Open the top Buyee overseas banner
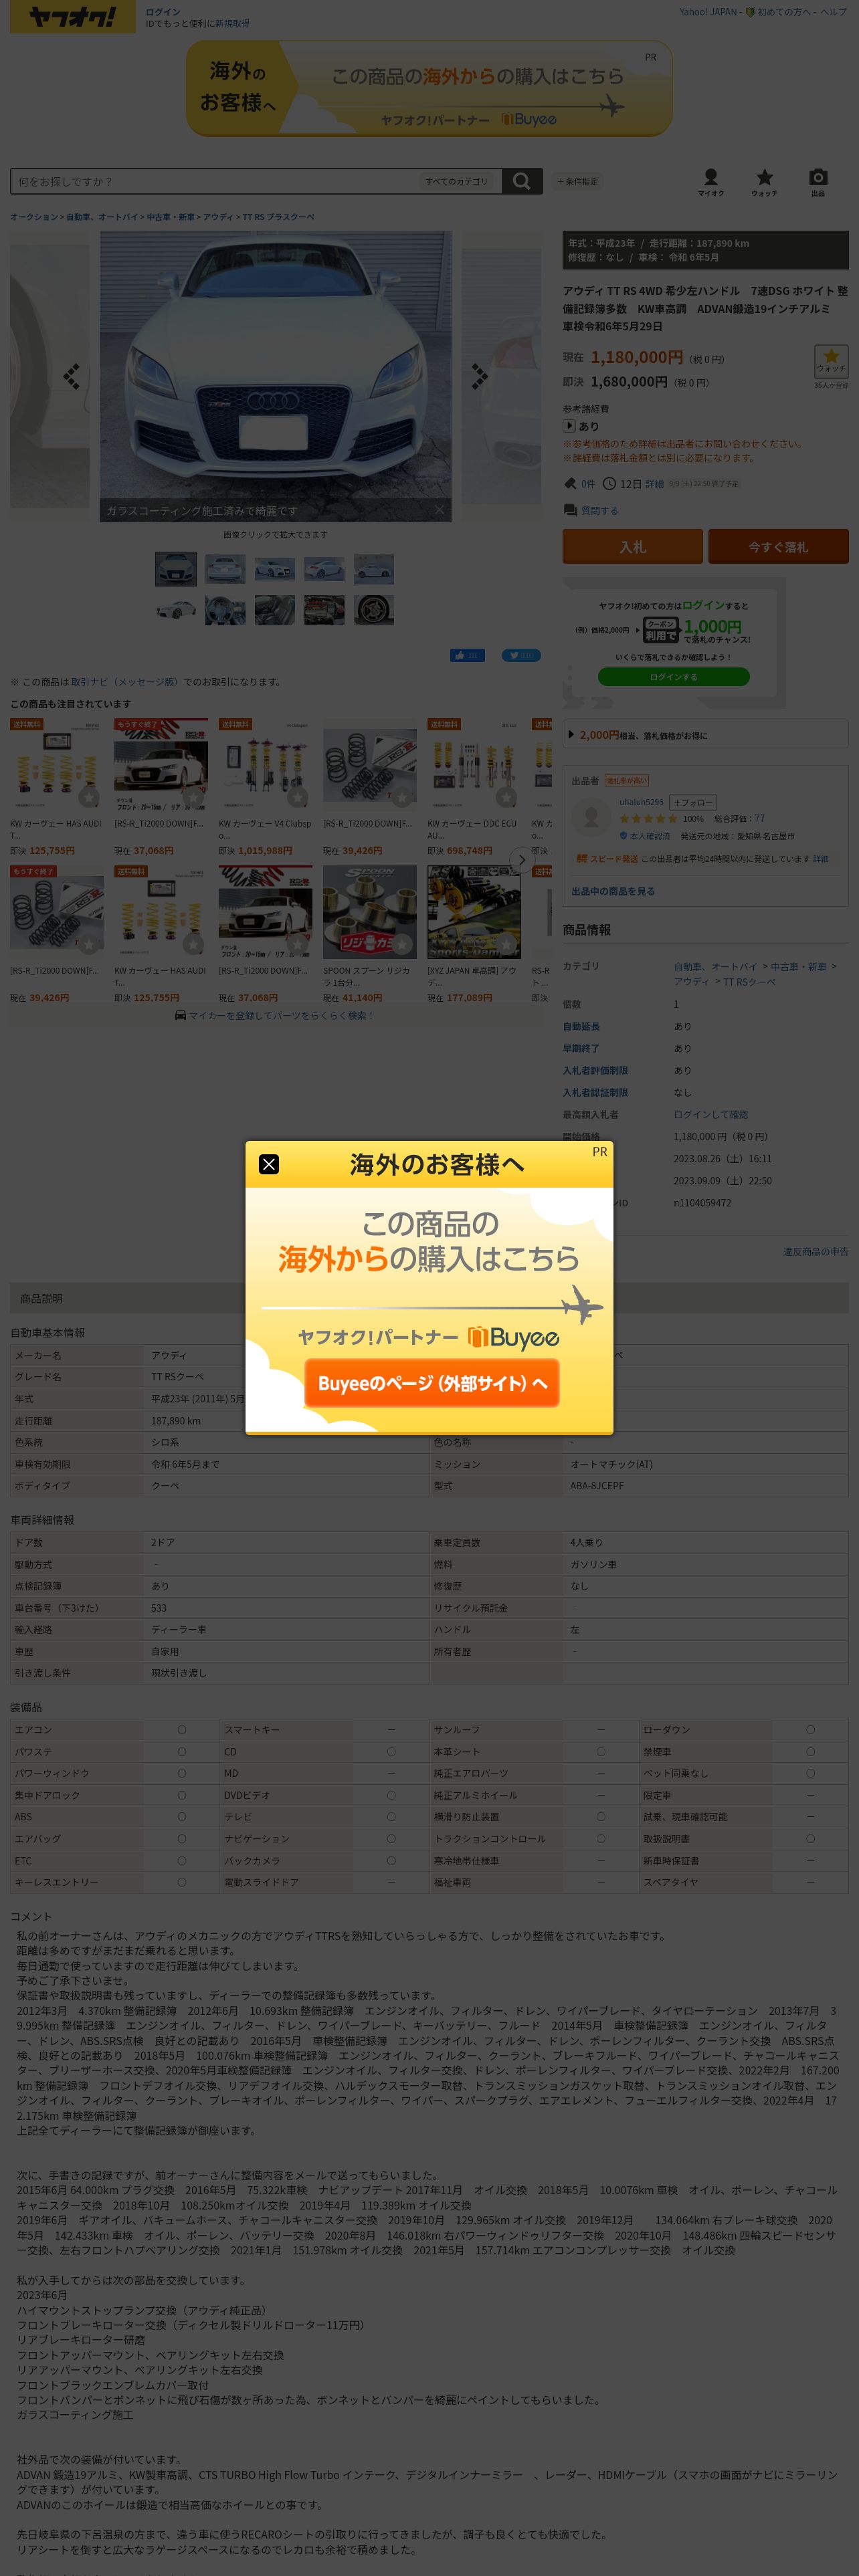The height and width of the screenshot is (2576, 859). [x=429, y=89]
